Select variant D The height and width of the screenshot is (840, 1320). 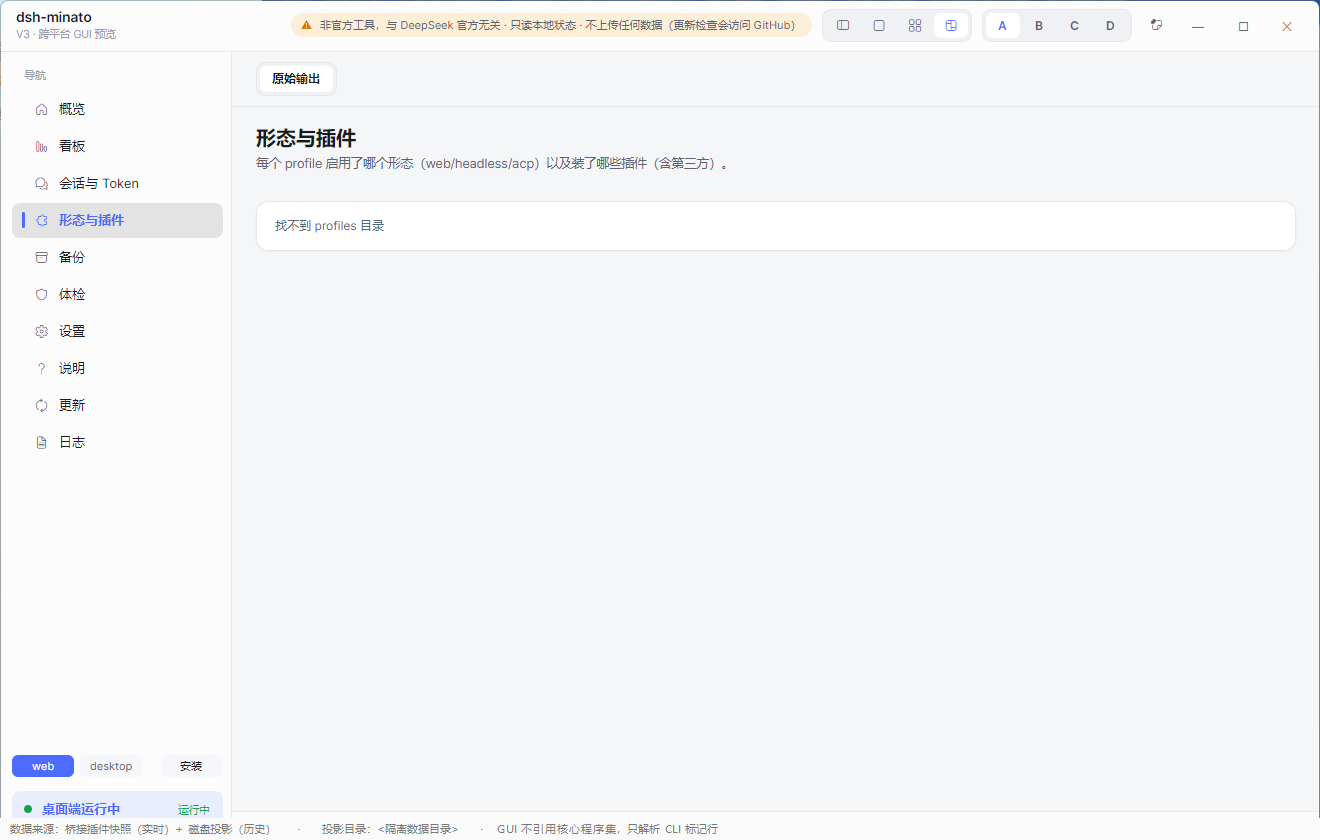click(1110, 26)
